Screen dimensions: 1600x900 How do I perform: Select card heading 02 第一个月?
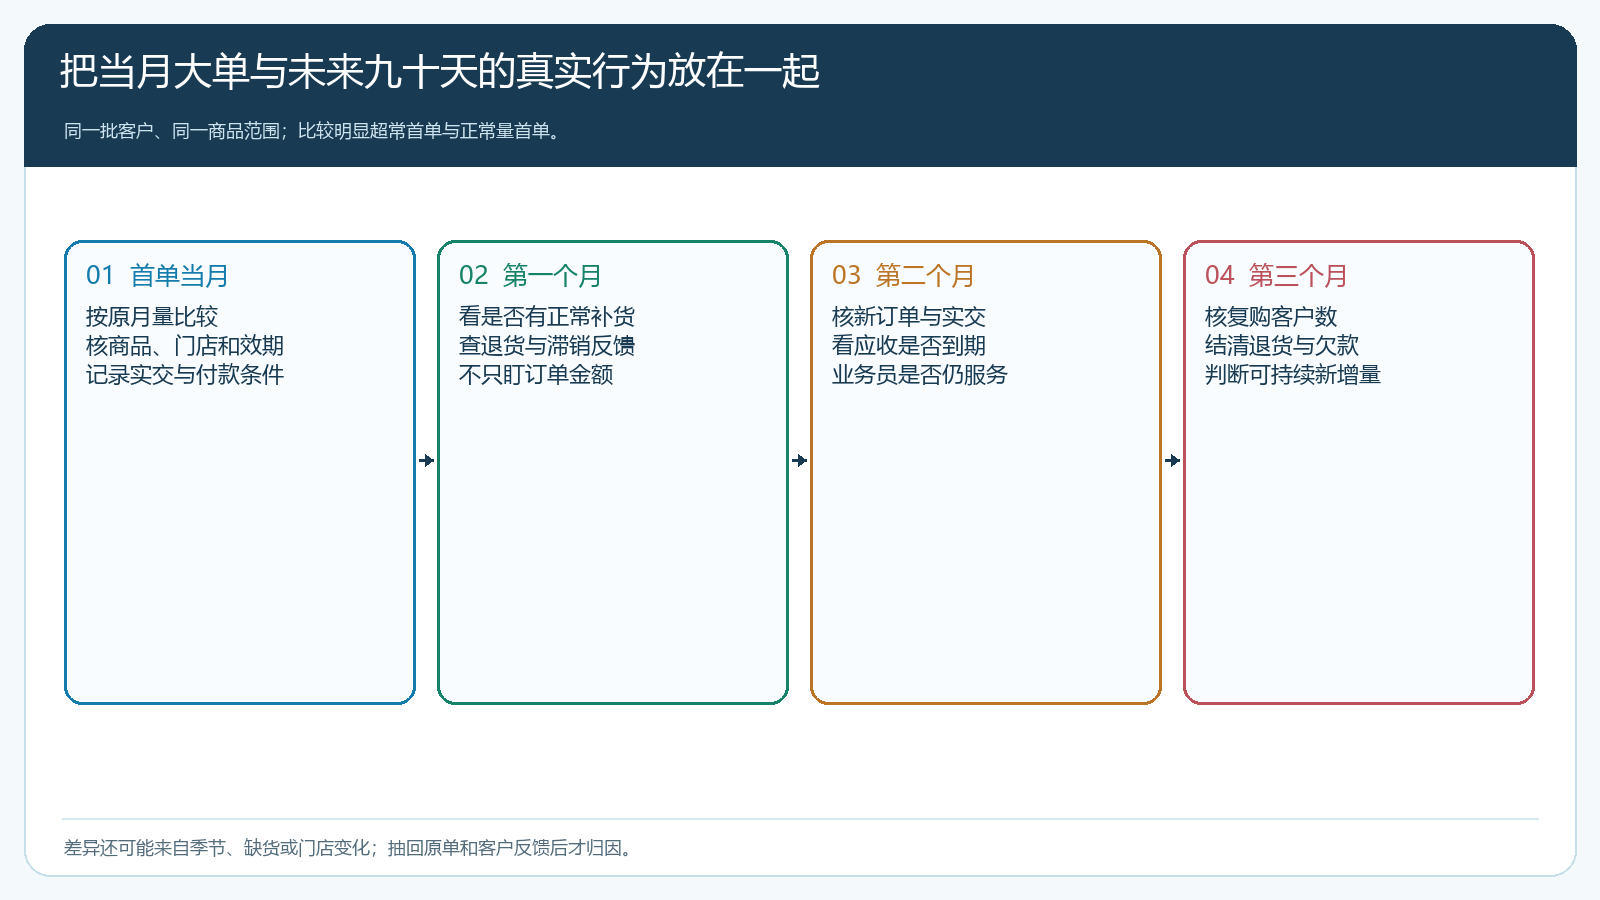[x=530, y=275]
